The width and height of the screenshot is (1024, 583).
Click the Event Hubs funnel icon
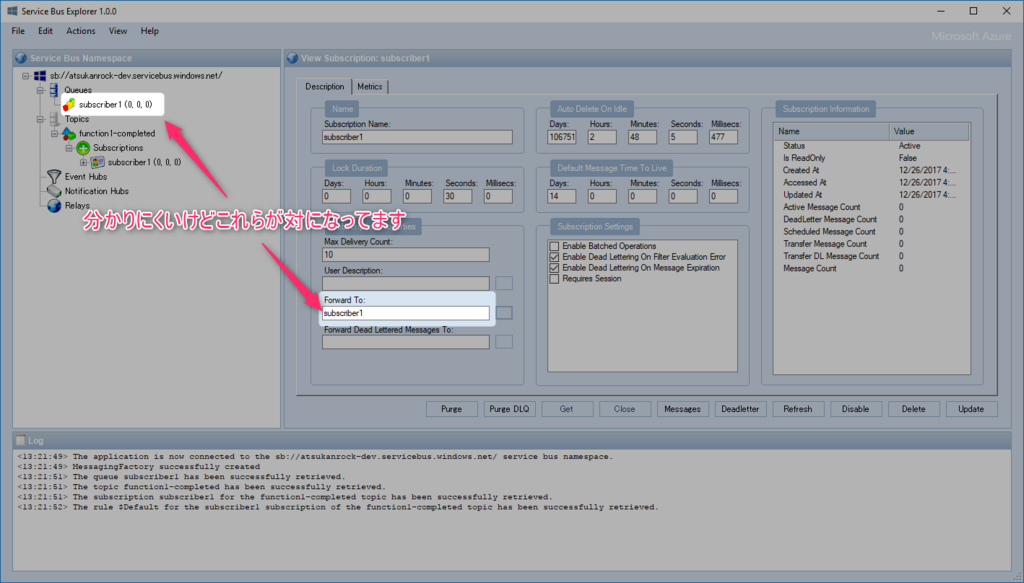tap(54, 177)
